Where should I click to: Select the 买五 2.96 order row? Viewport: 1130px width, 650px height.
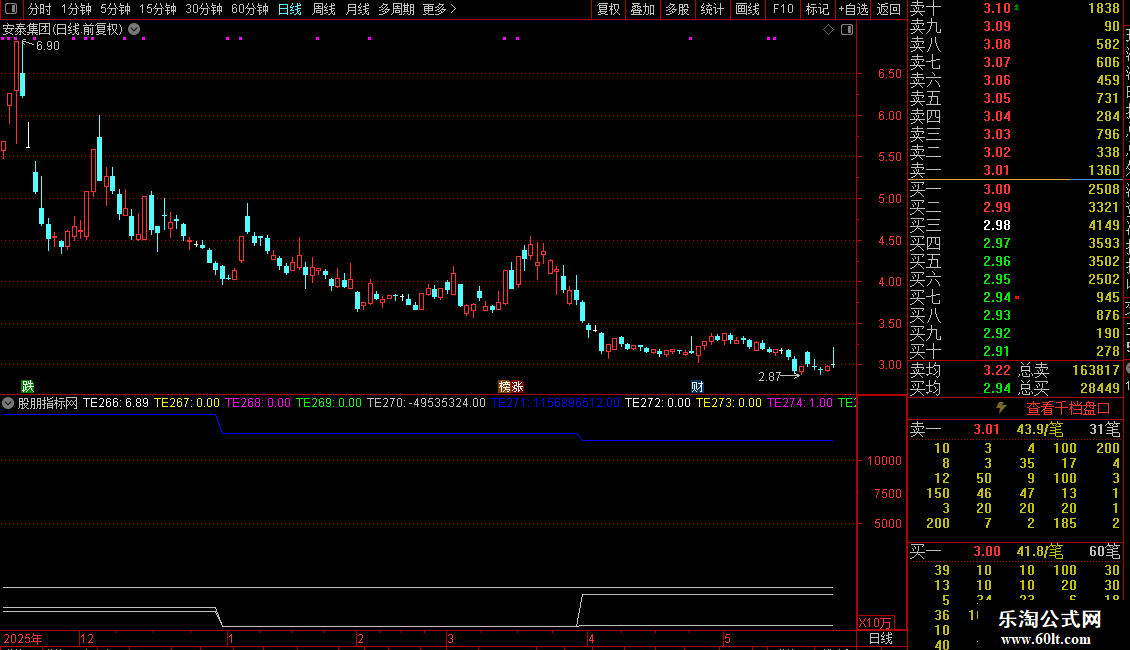pyautogui.click(x=1015, y=261)
